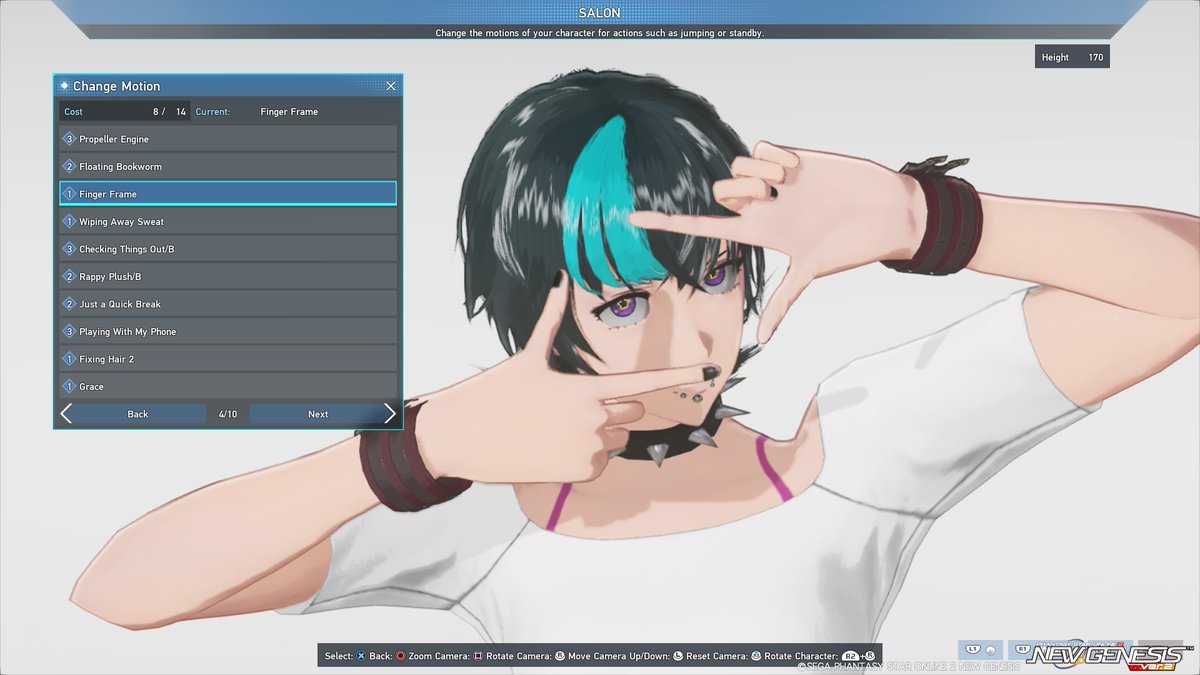Click the R2 icon for Rotate Character
This screenshot has height=675, width=1200.
(851, 656)
